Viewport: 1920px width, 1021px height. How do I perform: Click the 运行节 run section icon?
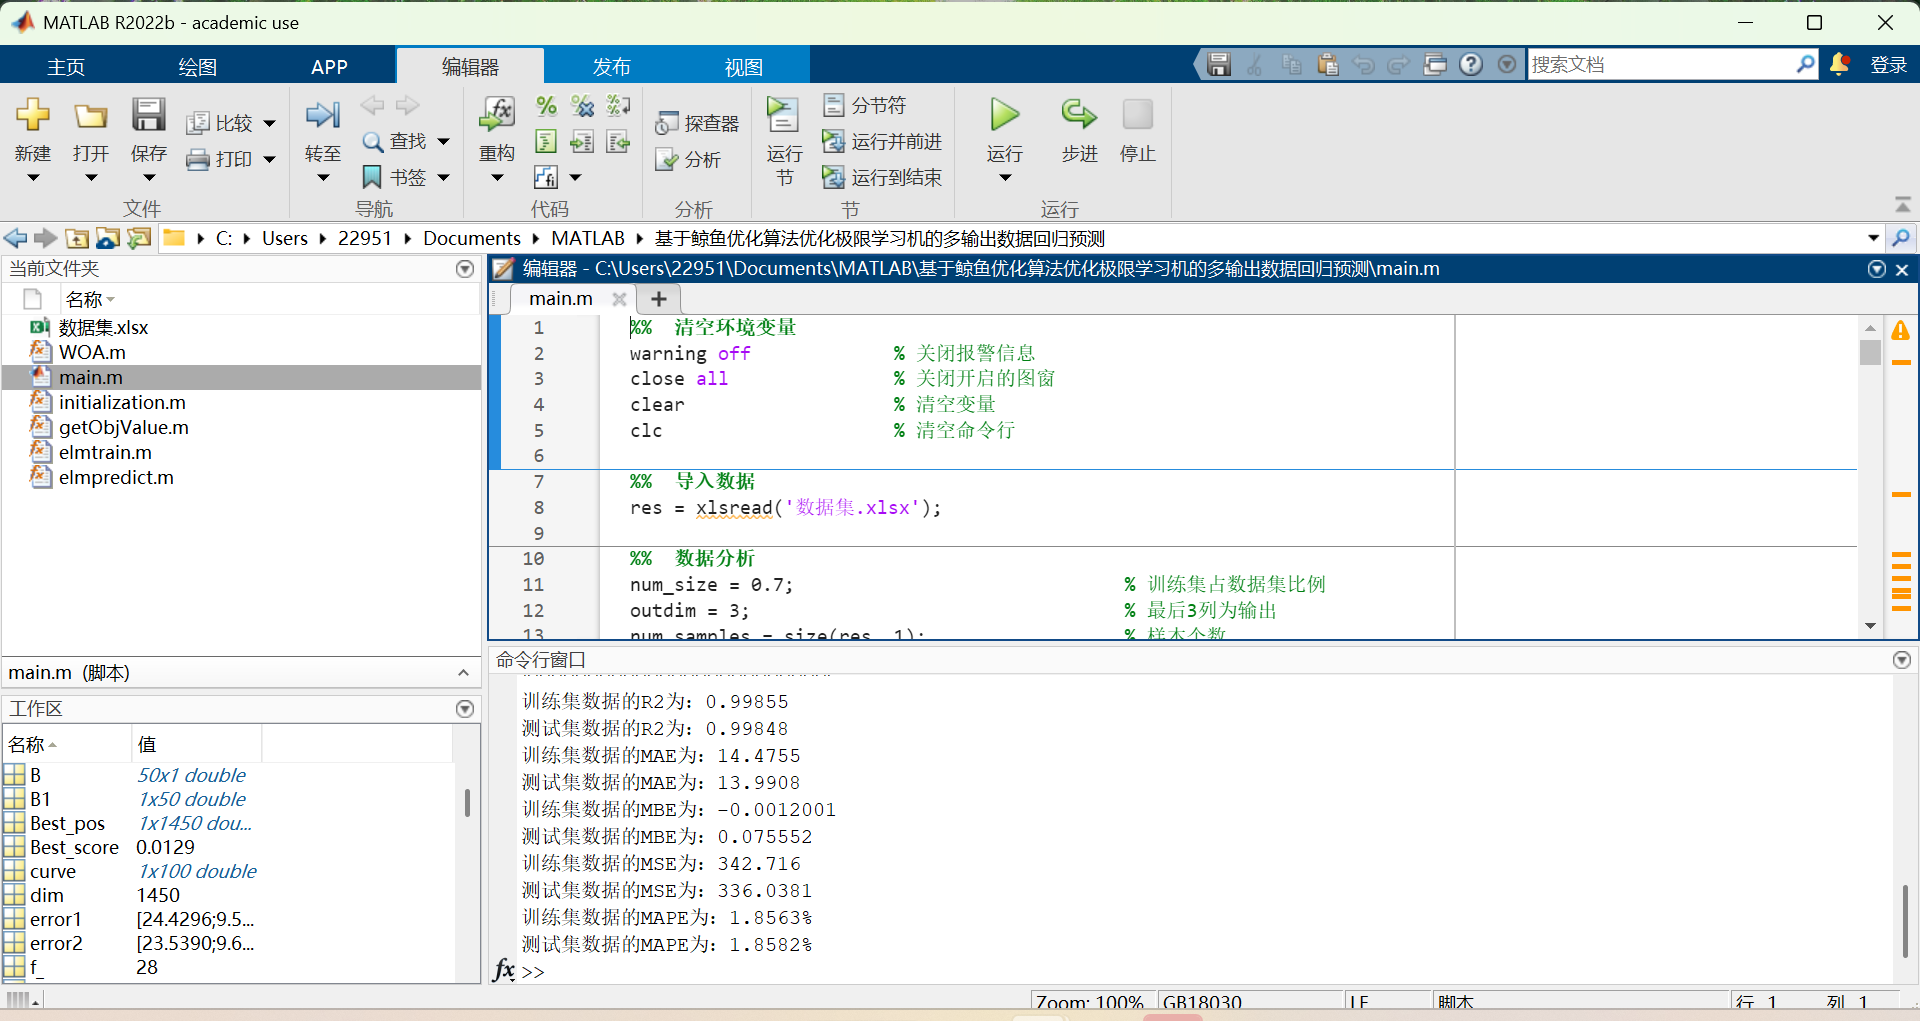coord(783,115)
